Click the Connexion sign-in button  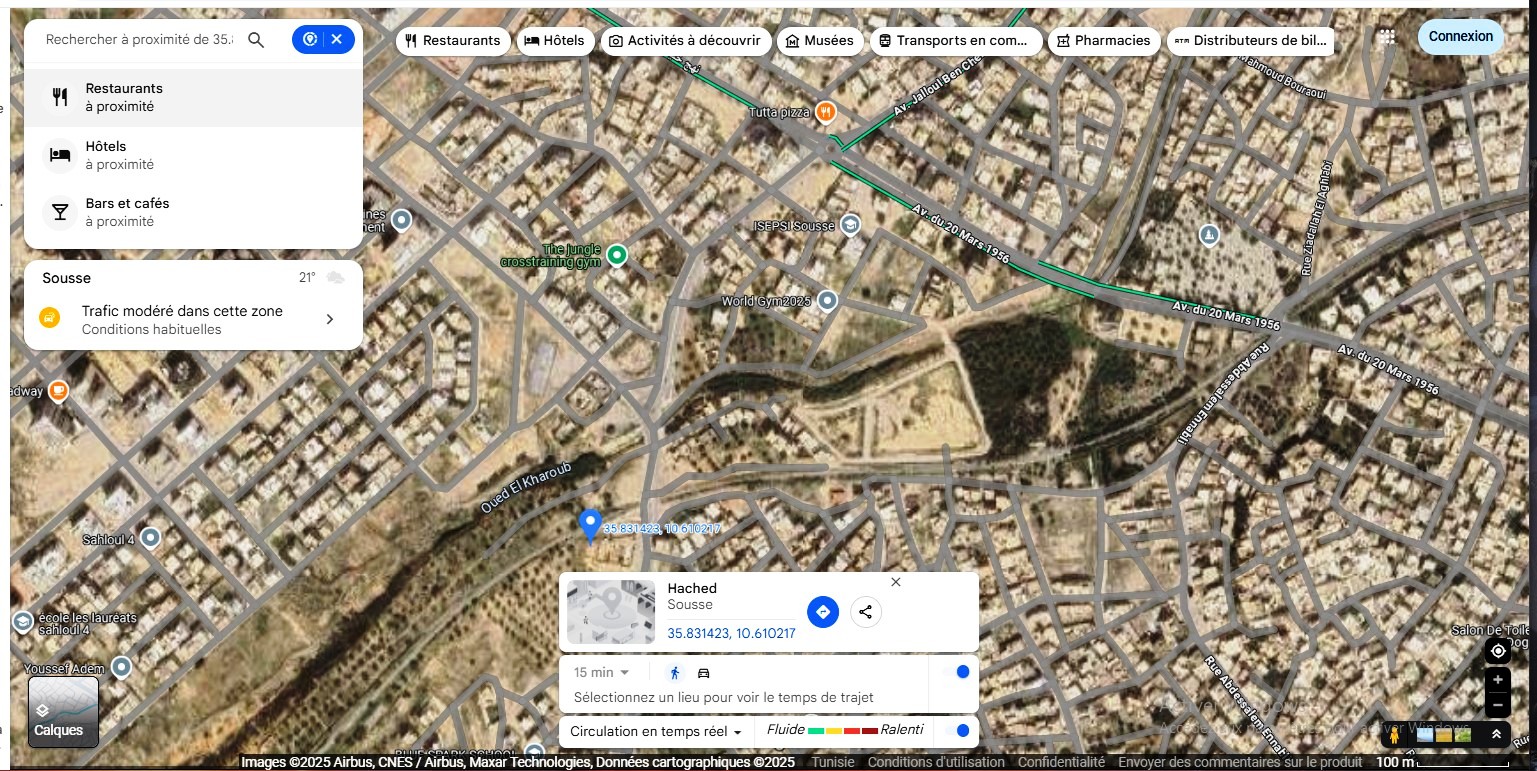pos(1460,37)
